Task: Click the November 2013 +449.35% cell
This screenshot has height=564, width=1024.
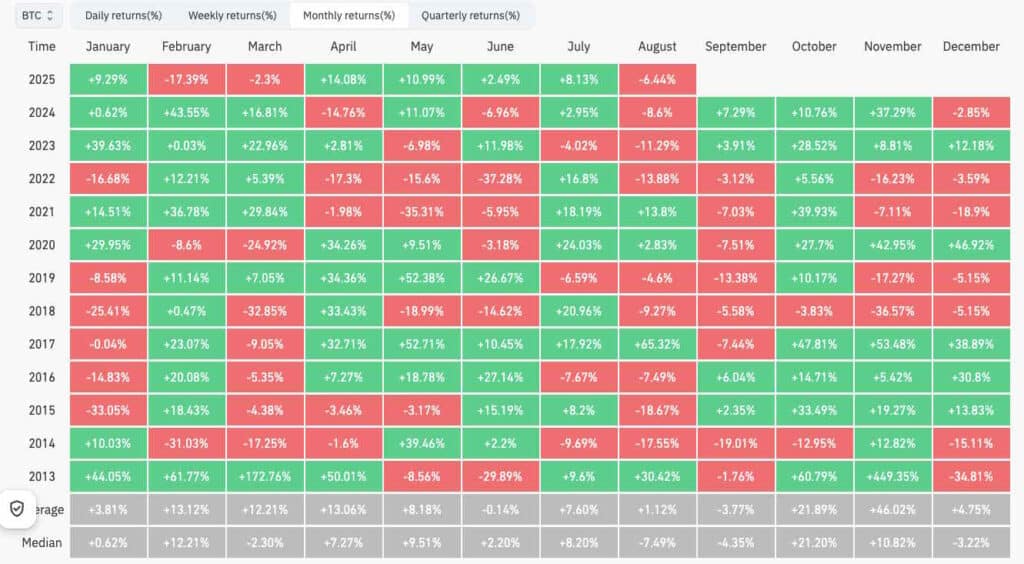Action: (x=892, y=477)
